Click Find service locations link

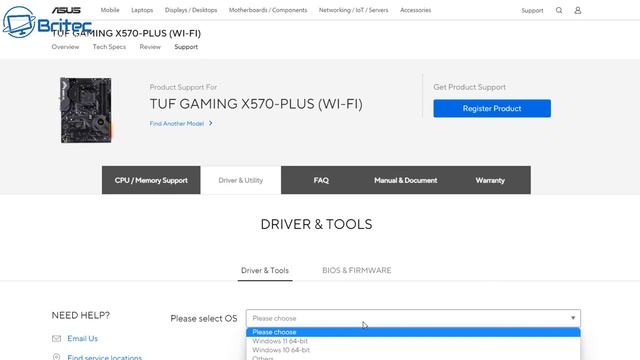tap(104, 357)
